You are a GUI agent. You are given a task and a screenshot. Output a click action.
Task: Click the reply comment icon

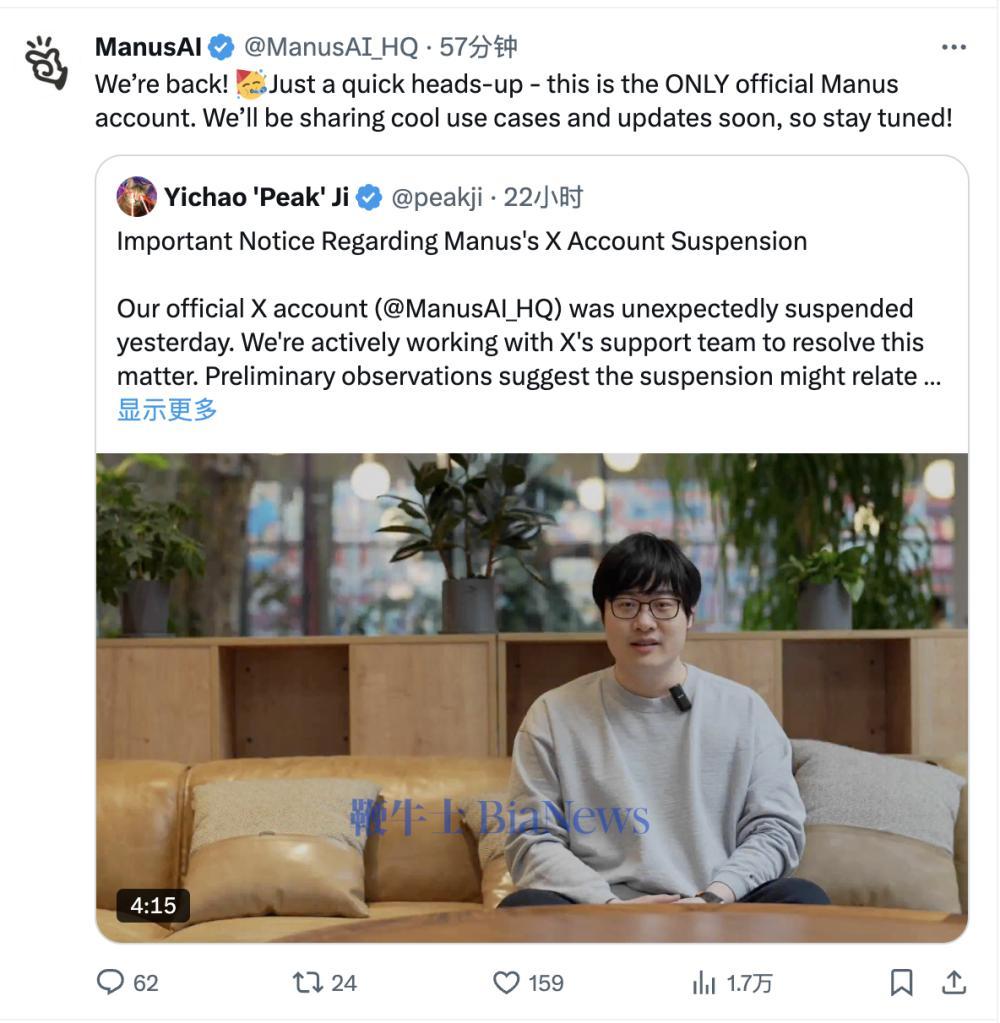110,981
